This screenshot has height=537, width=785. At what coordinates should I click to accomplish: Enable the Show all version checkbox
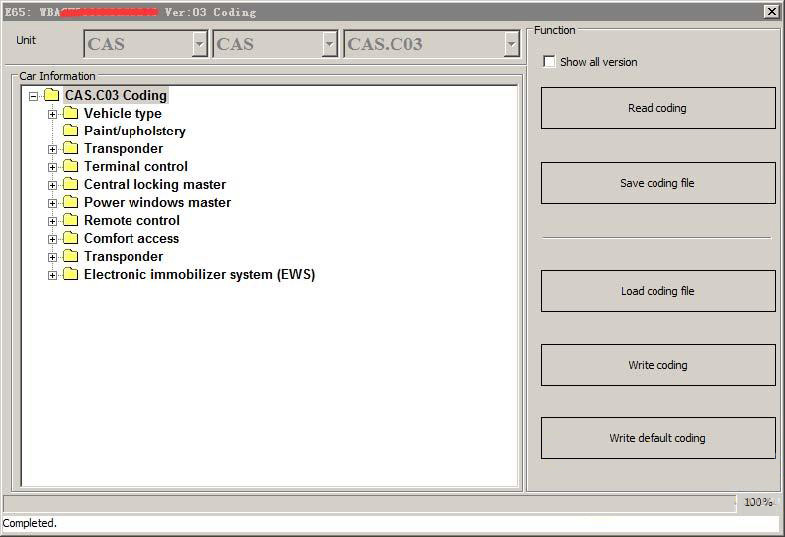(548, 62)
